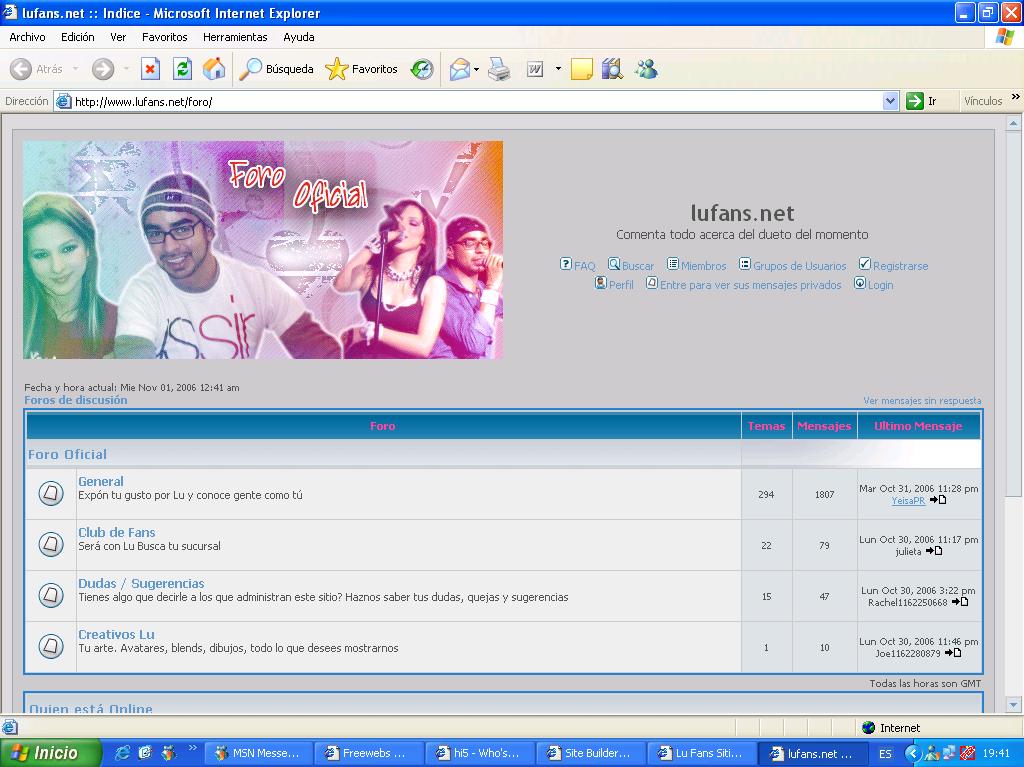Click the page scrollbar up arrow
The width and height of the screenshot is (1024, 767).
[1013, 123]
